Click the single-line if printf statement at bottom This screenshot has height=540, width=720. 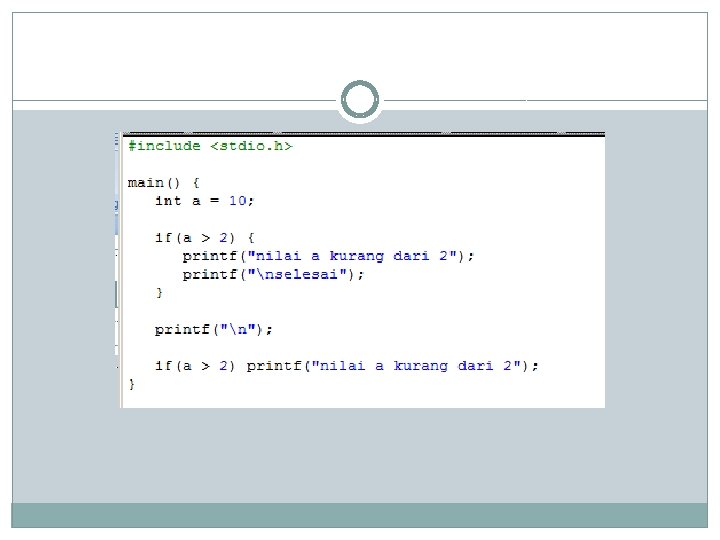click(x=347, y=366)
